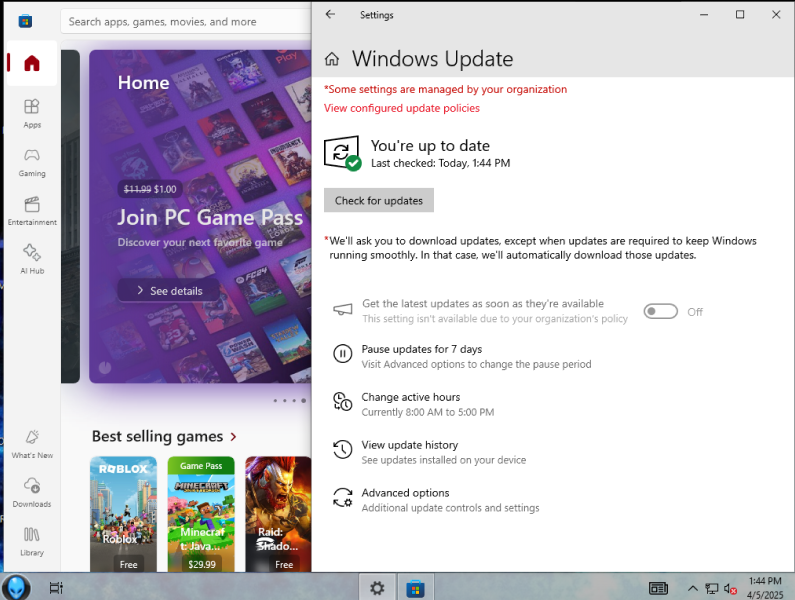Screen dimensions: 795x600
Task: Expand Best selling games chevron
Action: 233,437
